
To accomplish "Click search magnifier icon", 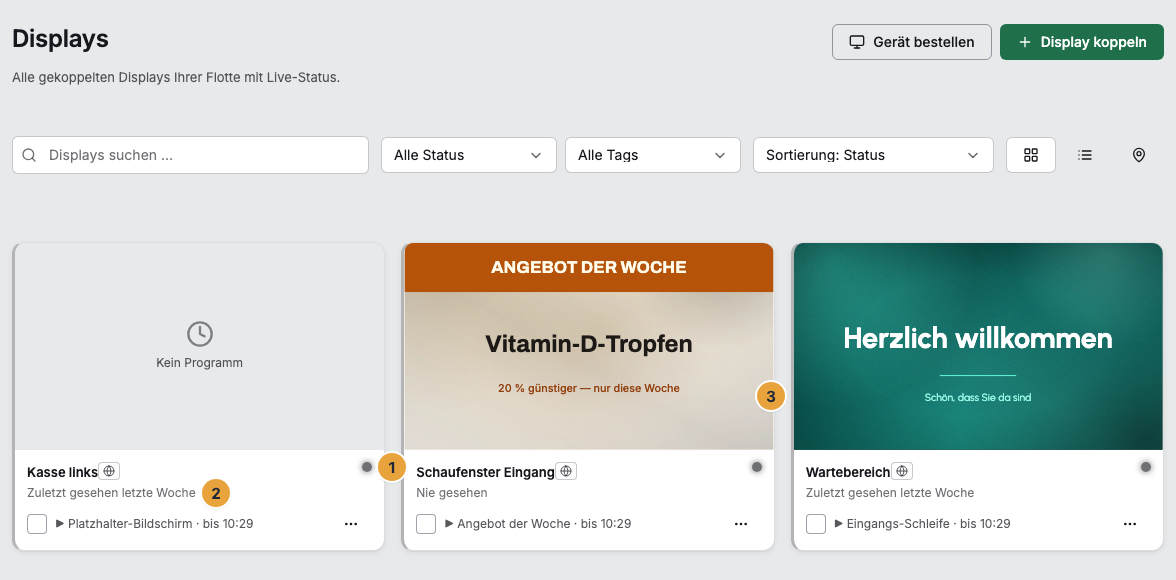I will [29, 155].
